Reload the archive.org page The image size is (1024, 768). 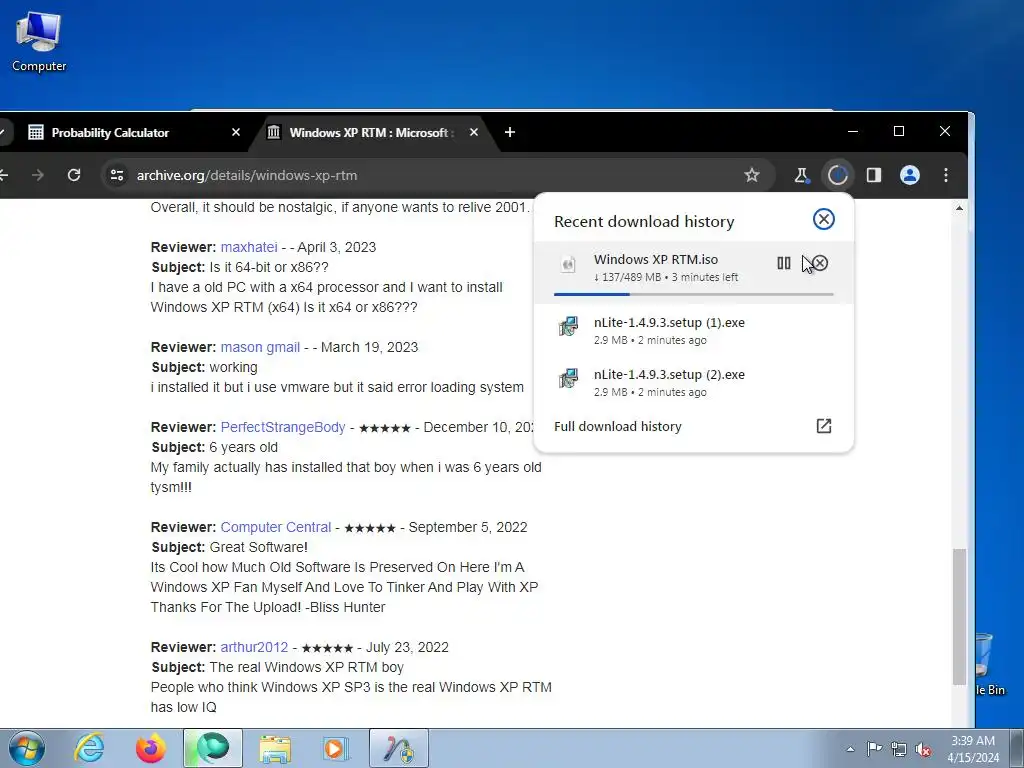[74, 175]
